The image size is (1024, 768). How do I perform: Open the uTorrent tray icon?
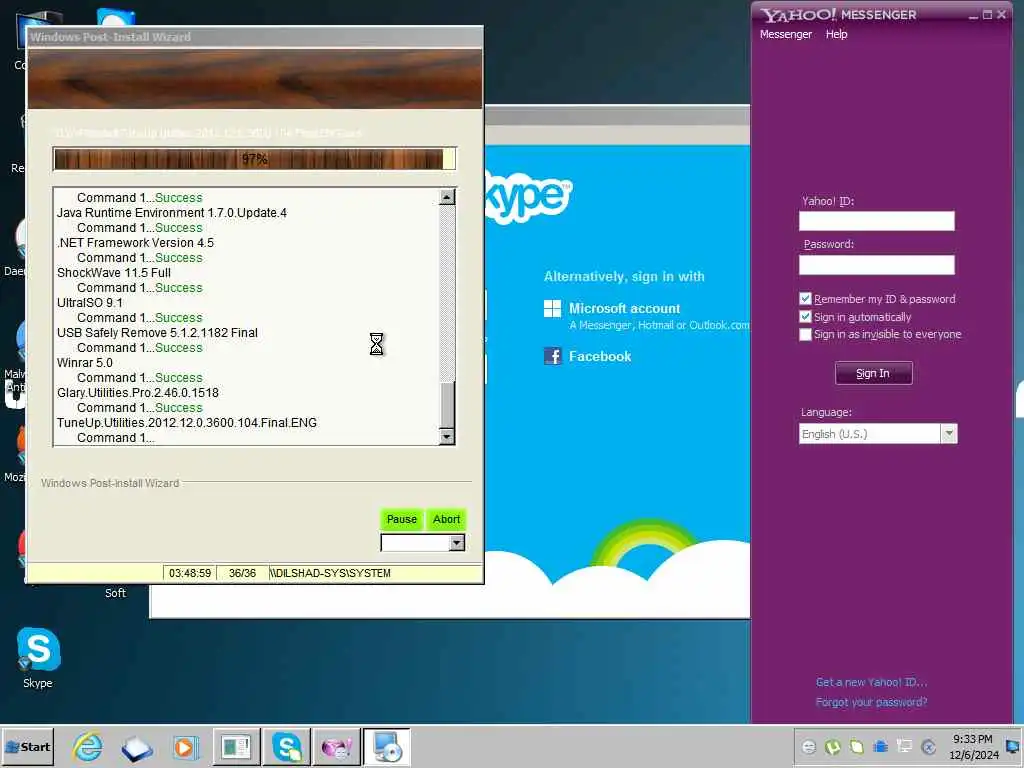click(x=833, y=746)
